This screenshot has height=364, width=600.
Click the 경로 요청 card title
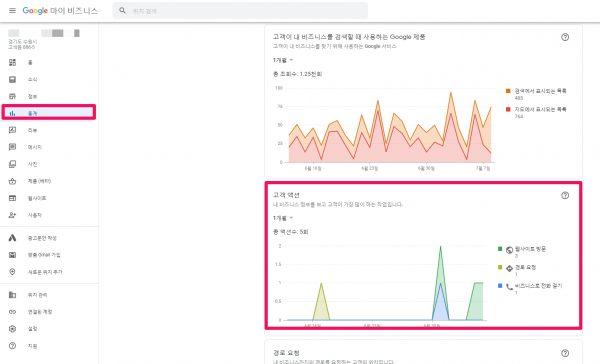click(x=286, y=353)
